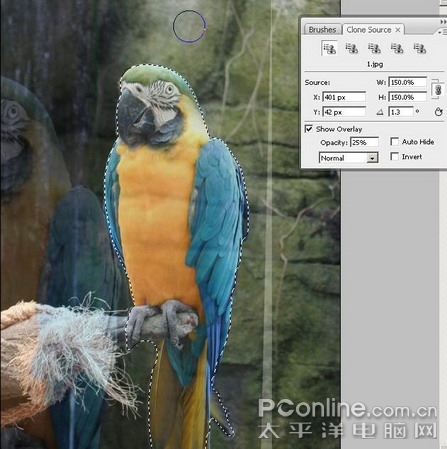The image size is (447, 449).
Task: Collapse the panel using double-arrow icon
Action: tap(443, 22)
